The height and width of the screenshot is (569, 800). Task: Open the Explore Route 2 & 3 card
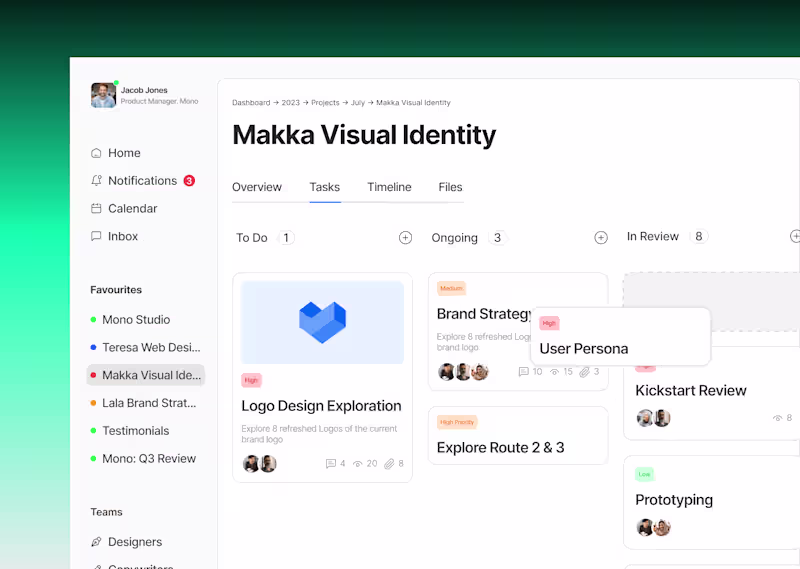tap(518, 436)
